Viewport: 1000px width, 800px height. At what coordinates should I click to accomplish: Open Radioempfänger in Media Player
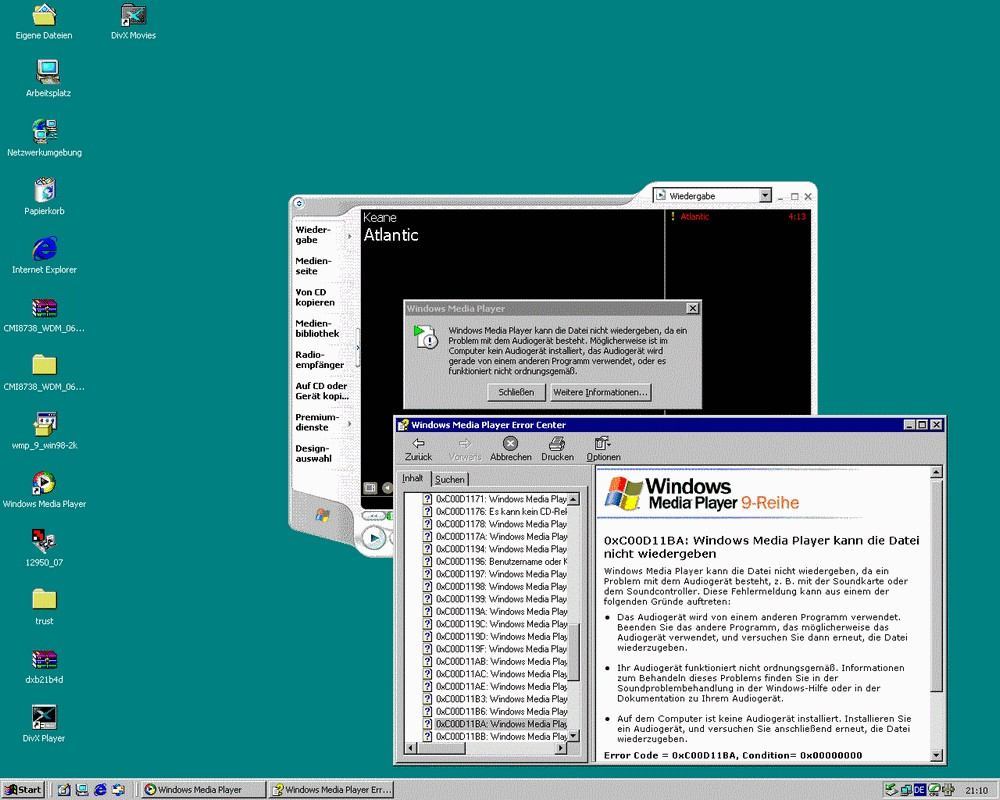(x=320, y=360)
